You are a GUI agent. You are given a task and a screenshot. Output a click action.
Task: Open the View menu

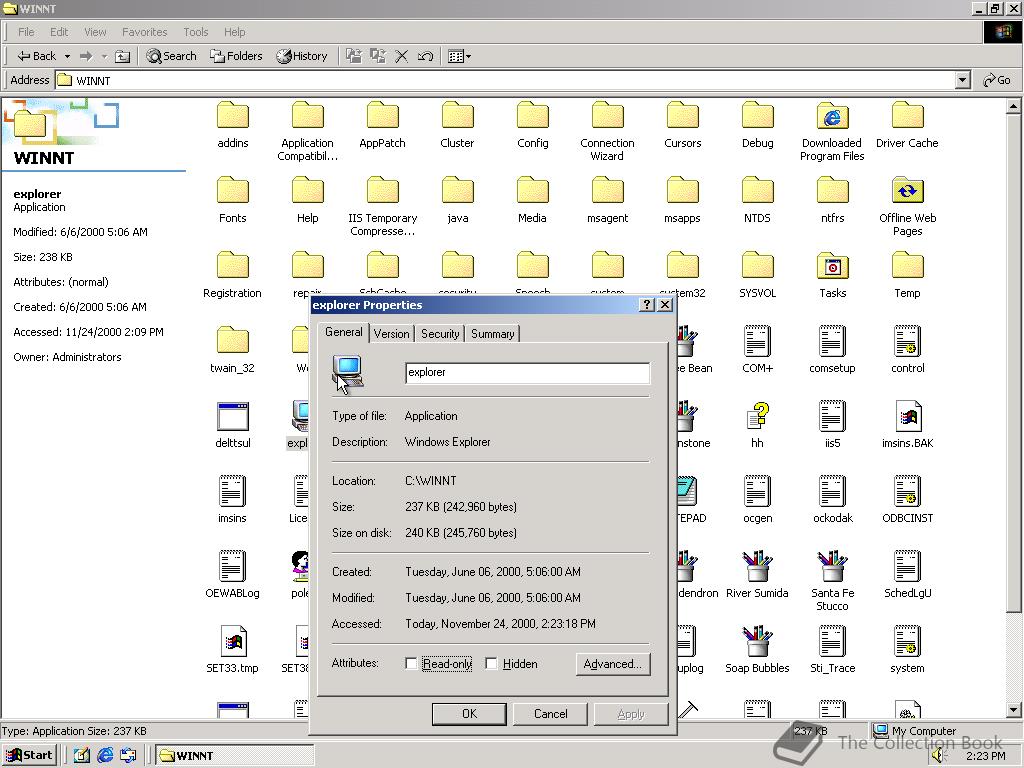(x=95, y=32)
